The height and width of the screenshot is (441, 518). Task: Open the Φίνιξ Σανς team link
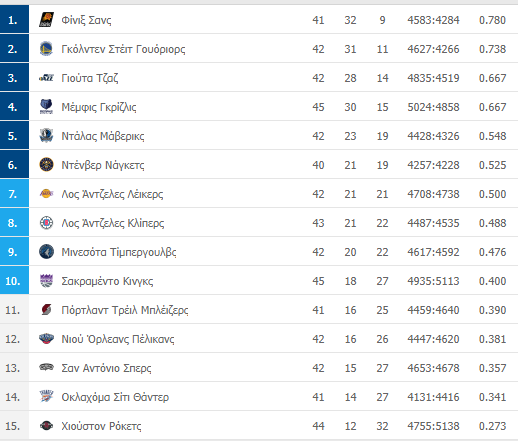click(x=86, y=20)
